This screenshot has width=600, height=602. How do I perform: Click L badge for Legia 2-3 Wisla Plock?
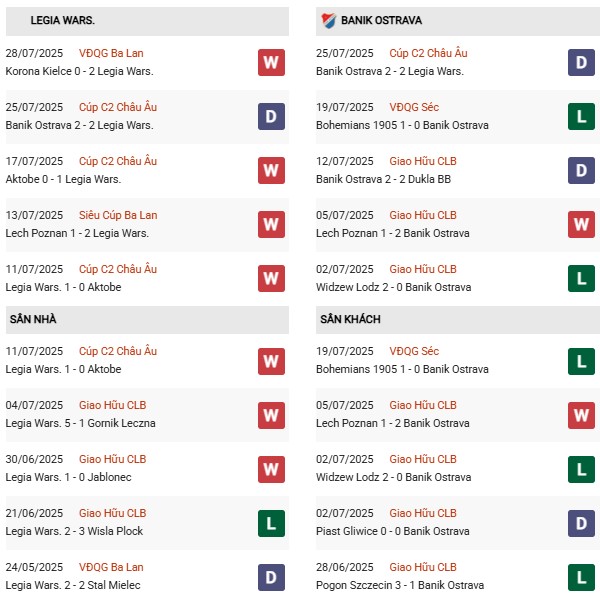271,522
